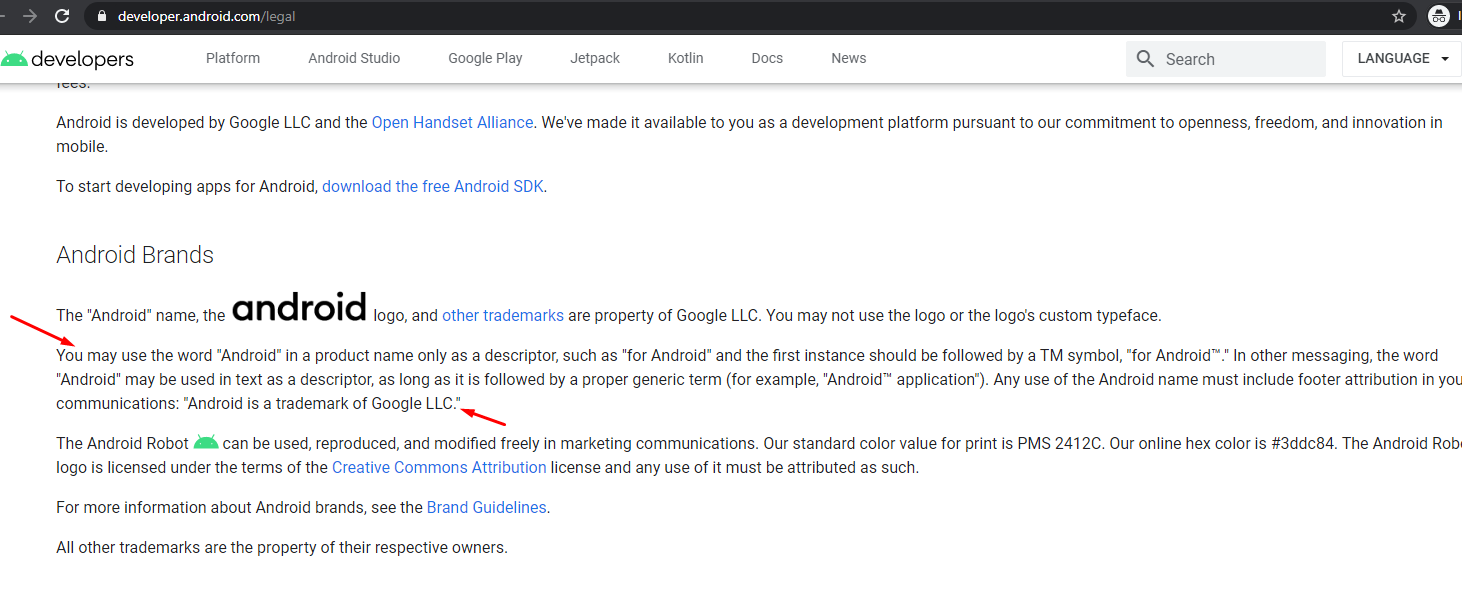Visit the Brand Guidelines link
This screenshot has width=1462, height=591.
487,507
